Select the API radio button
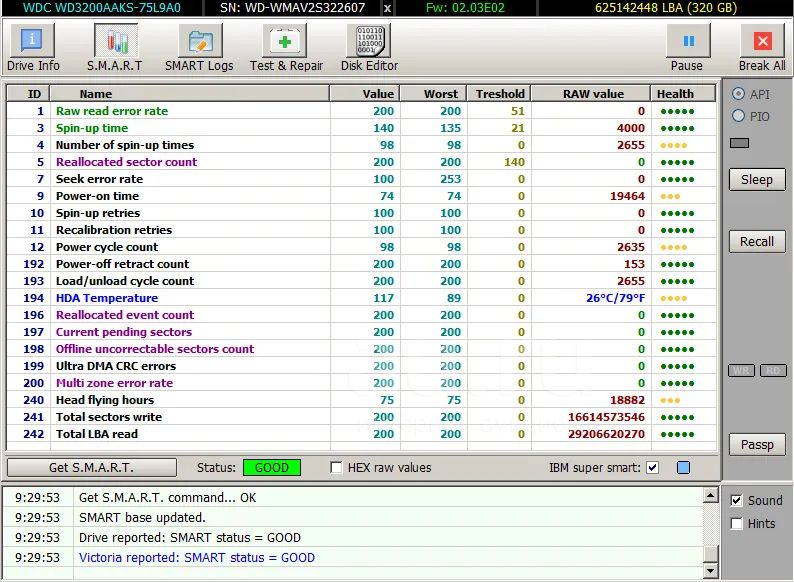This screenshot has height=582, width=794. [x=738, y=94]
